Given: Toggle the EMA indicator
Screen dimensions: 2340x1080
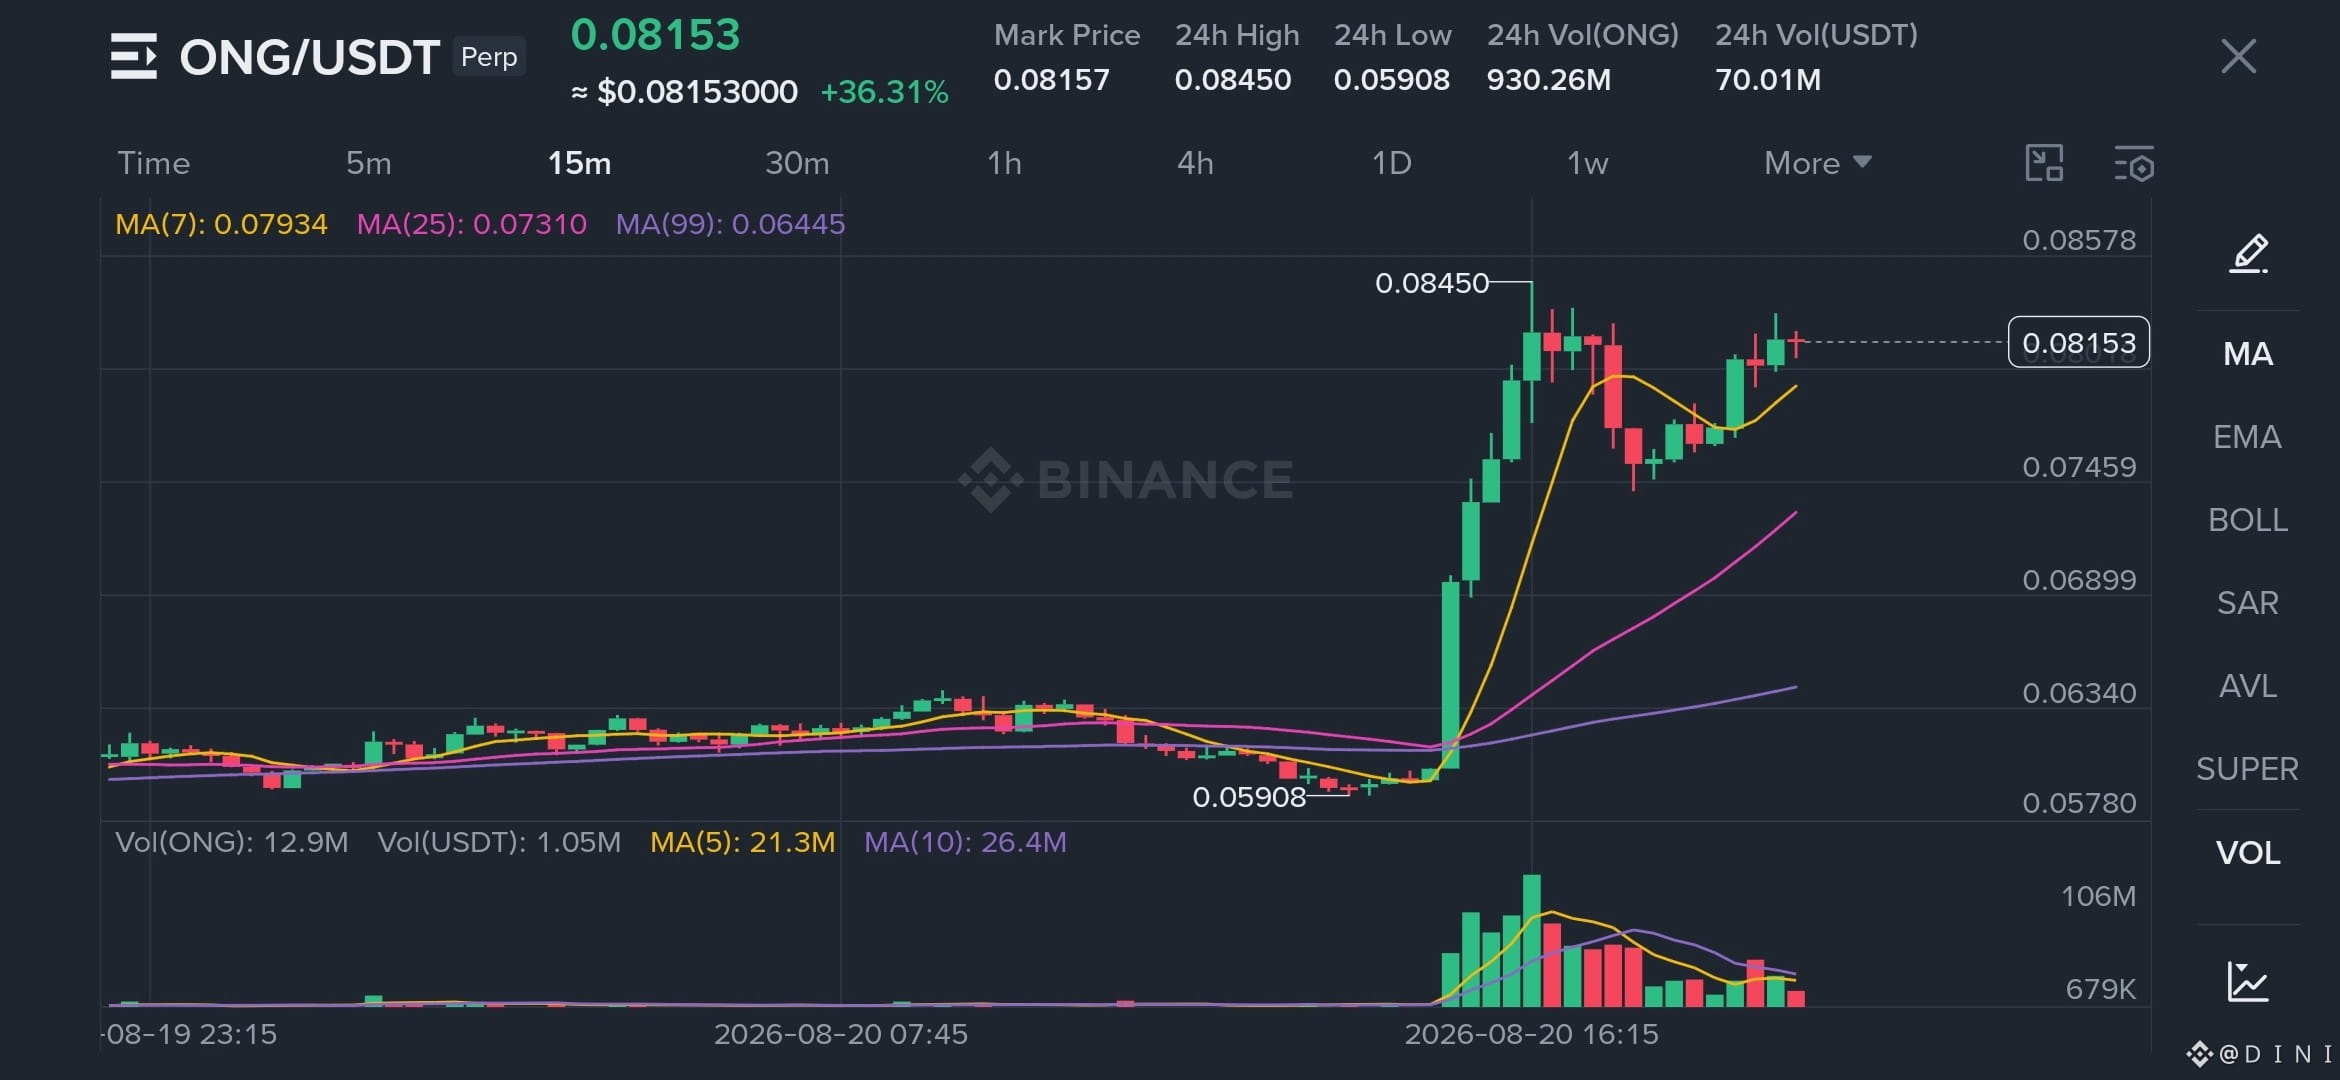Looking at the screenshot, I should pyautogui.click(x=2247, y=437).
